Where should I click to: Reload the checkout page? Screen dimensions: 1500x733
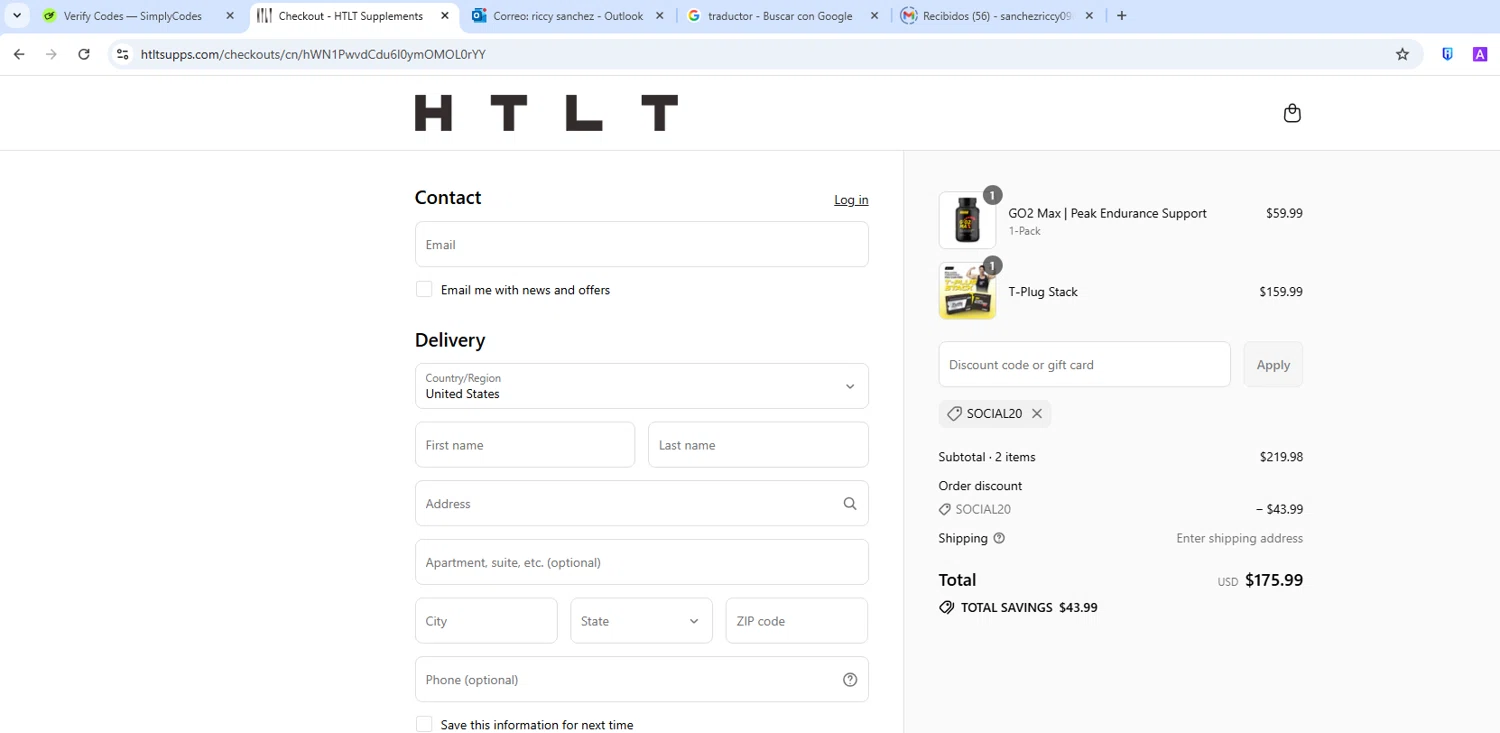[x=84, y=54]
